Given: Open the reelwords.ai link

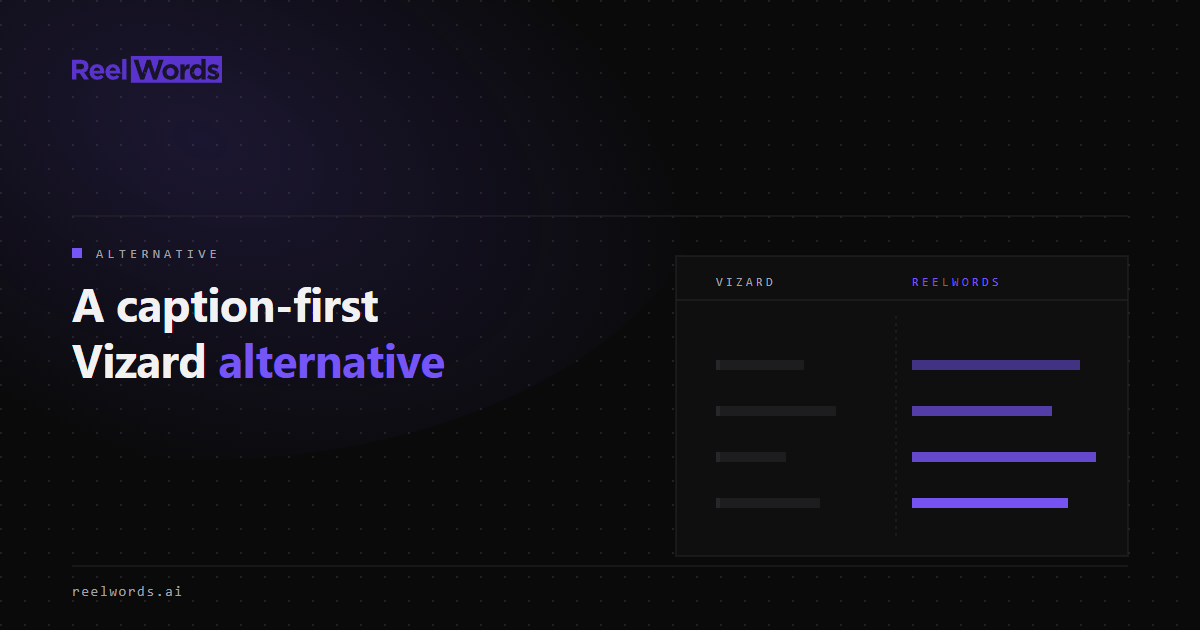Looking at the screenshot, I should pos(127,591).
